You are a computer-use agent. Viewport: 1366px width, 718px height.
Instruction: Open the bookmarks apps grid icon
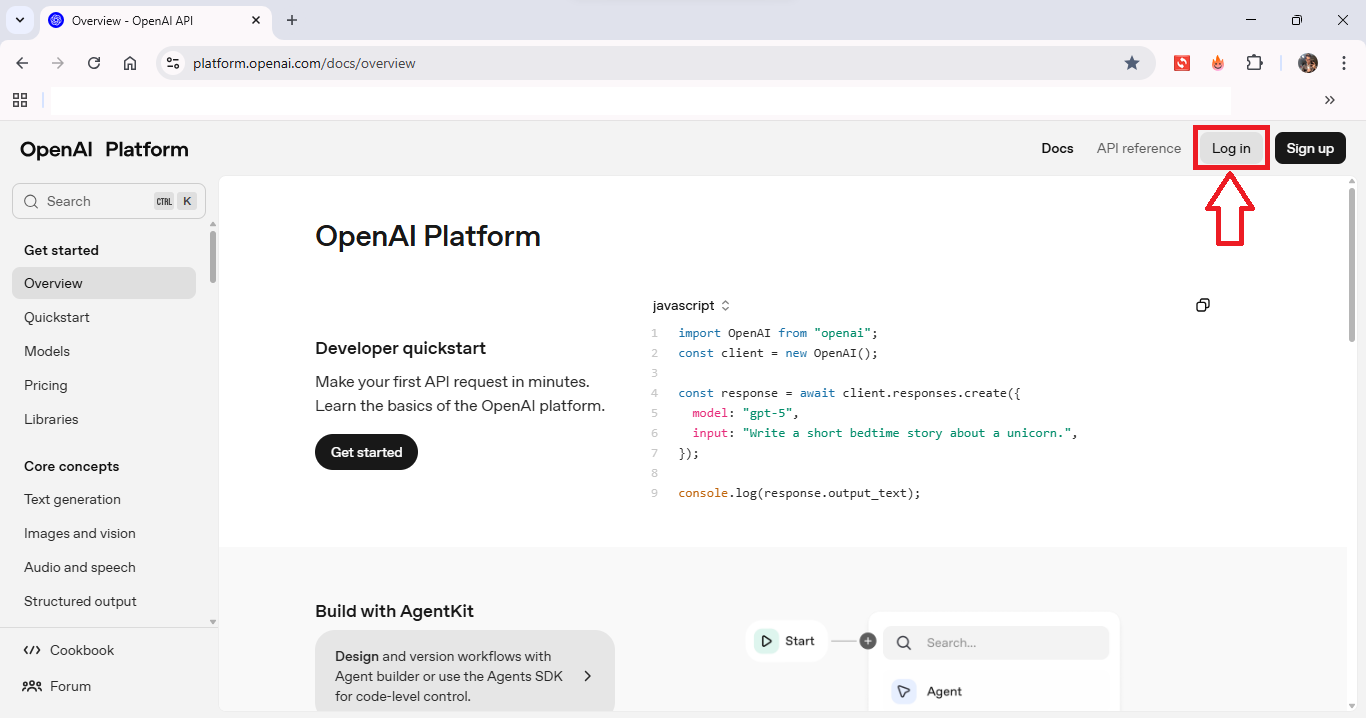coord(20,100)
